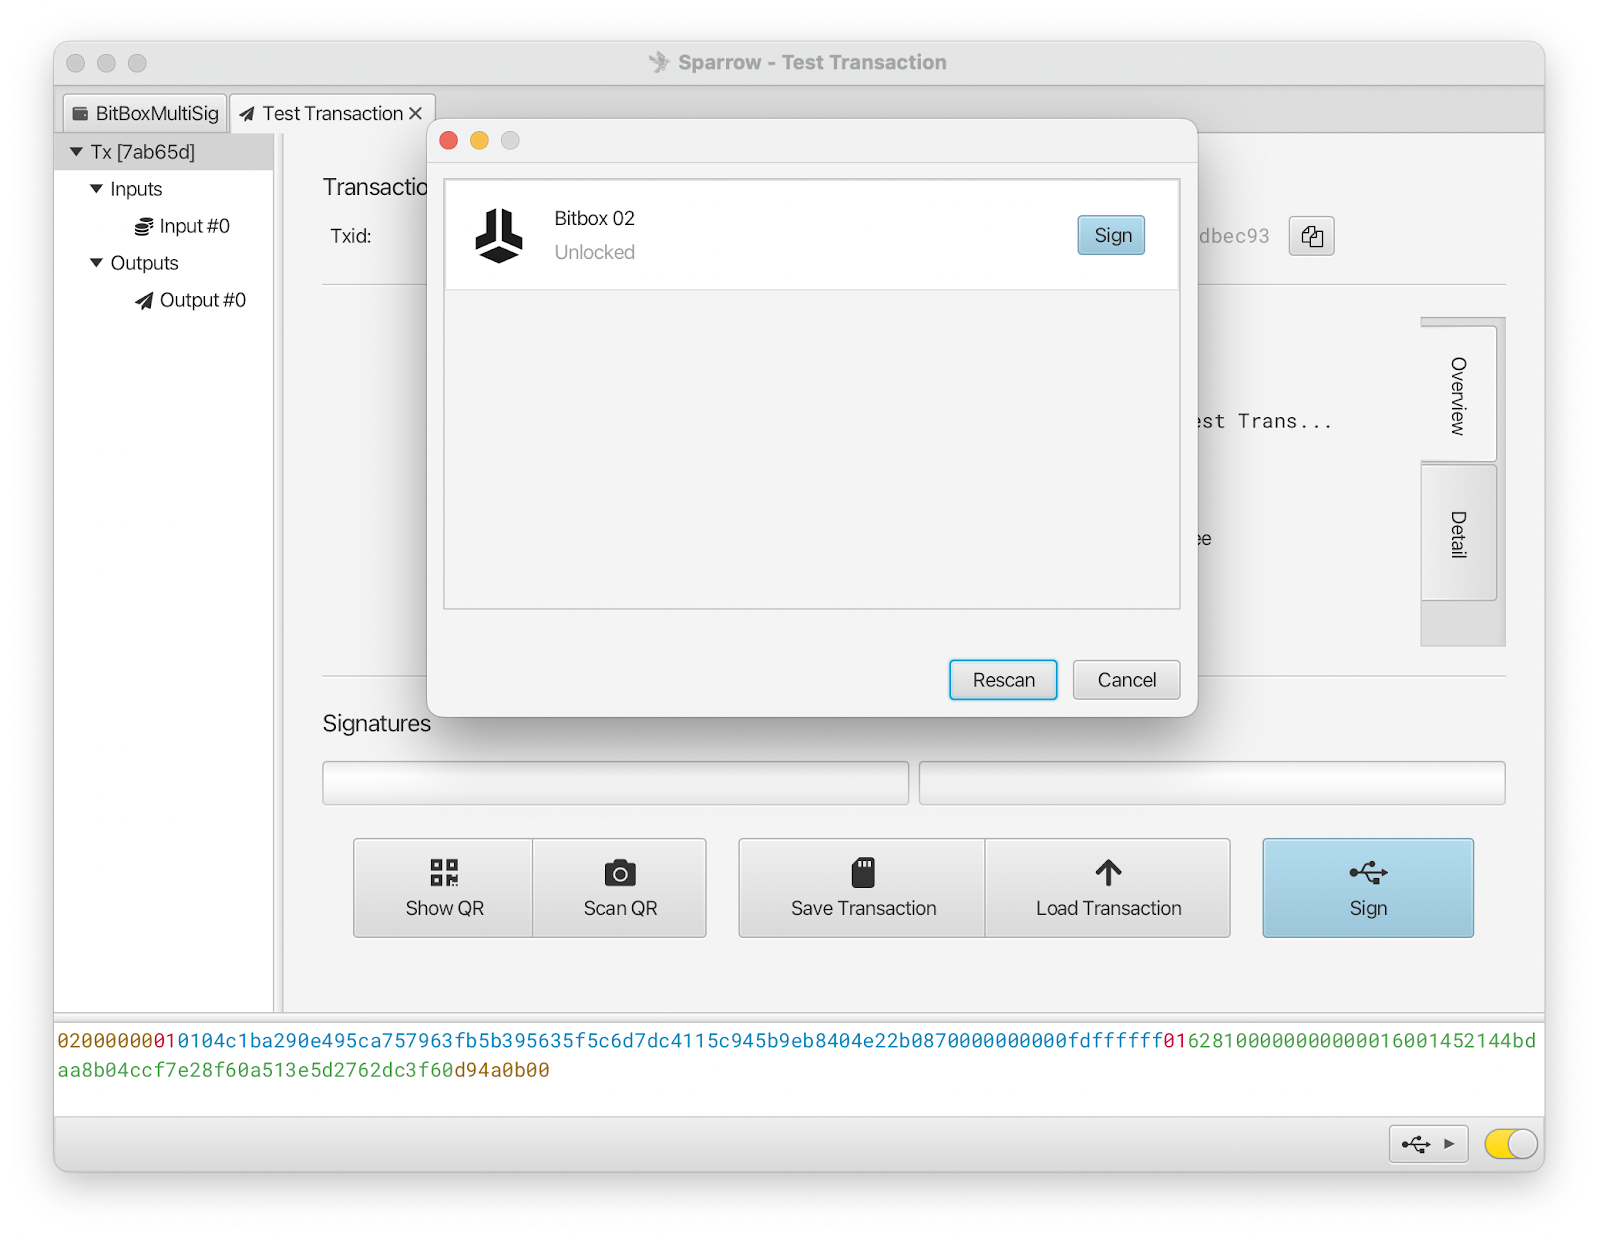Close the Test Transaction tab
This screenshot has width=1600, height=1241.
coord(416,113)
